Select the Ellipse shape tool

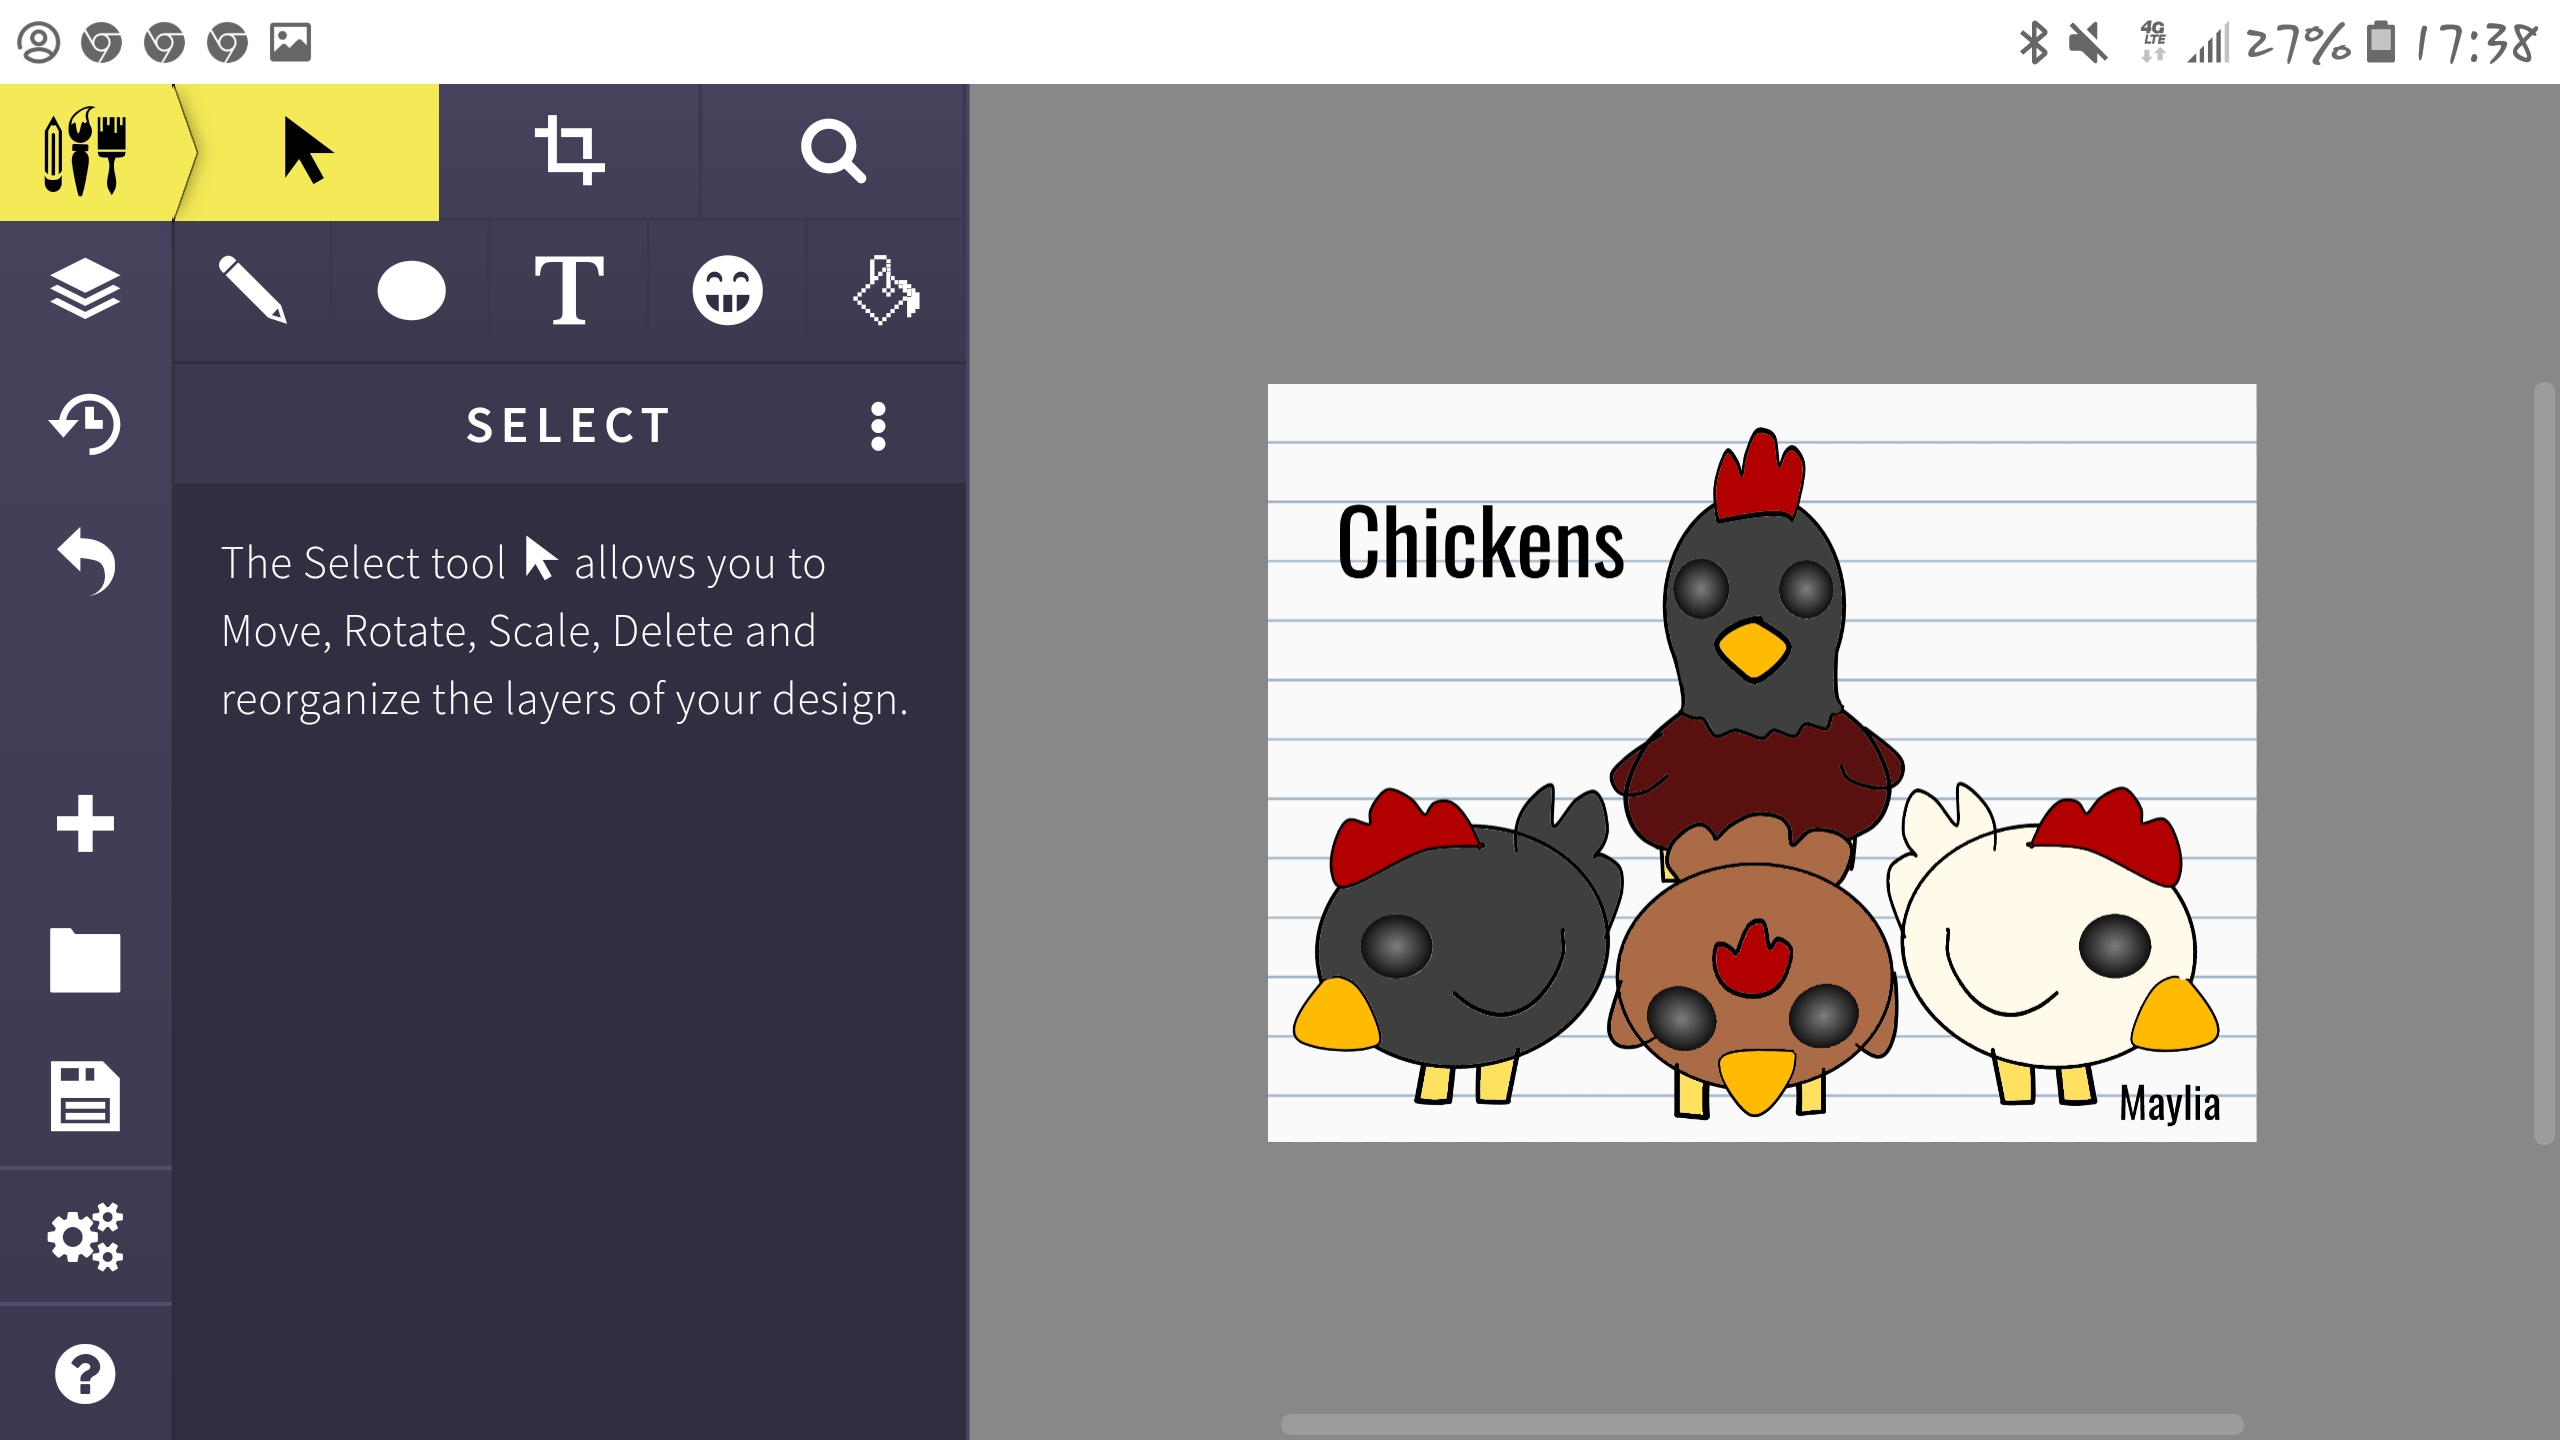pos(410,288)
